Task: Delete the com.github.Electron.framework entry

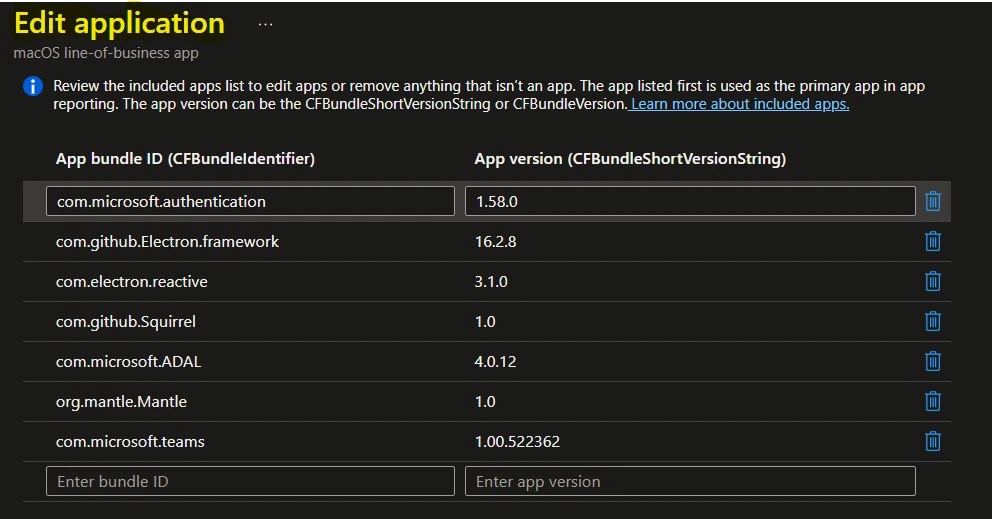Action: click(933, 241)
